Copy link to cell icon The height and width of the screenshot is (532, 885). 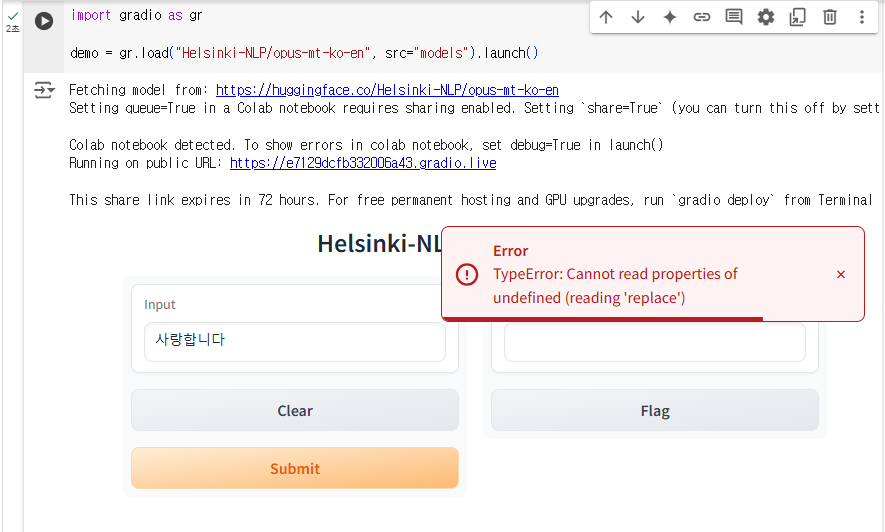click(x=702, y=17)
